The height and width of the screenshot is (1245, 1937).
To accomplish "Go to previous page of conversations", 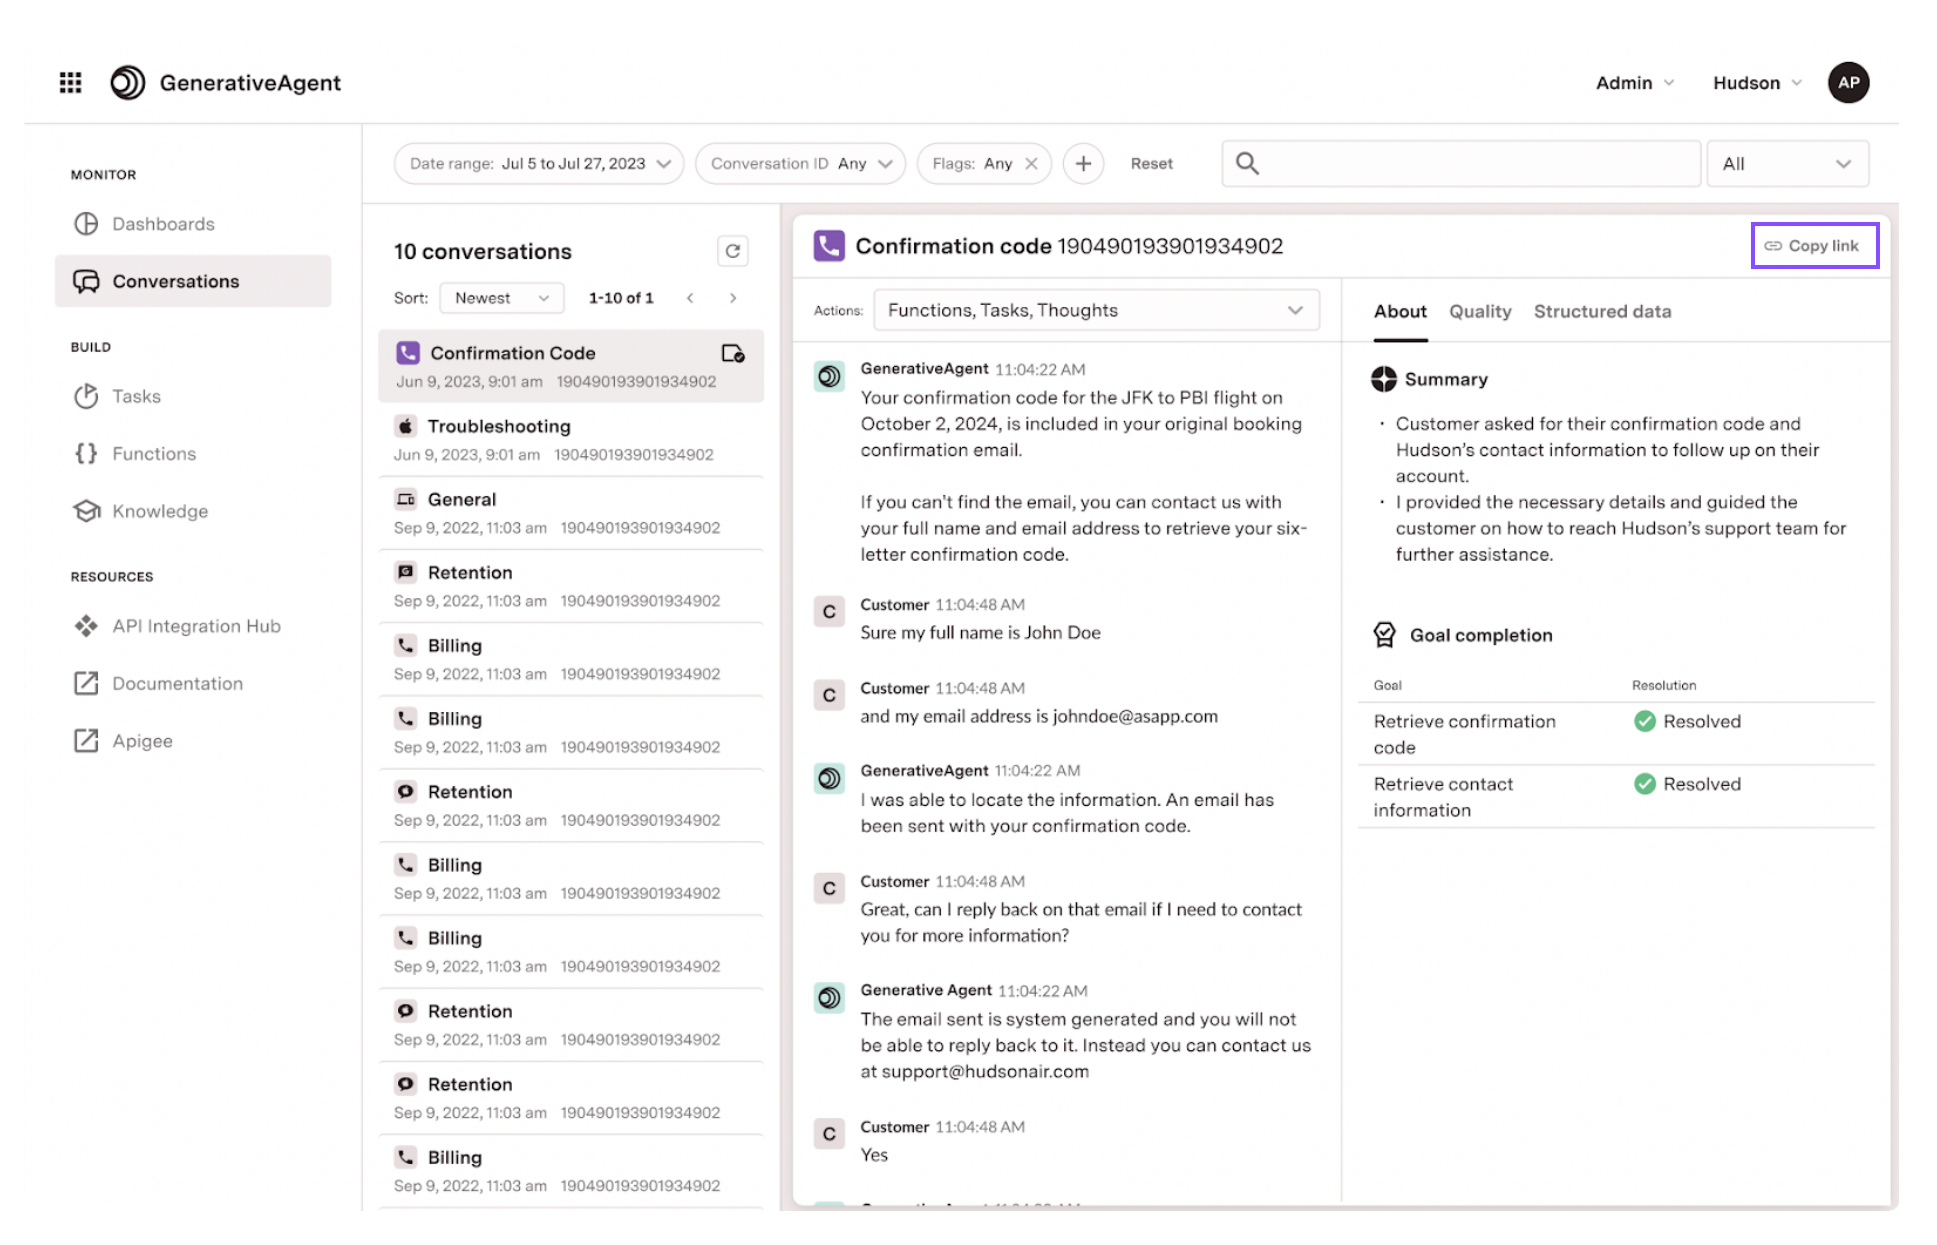I will (x=690, y=298).
